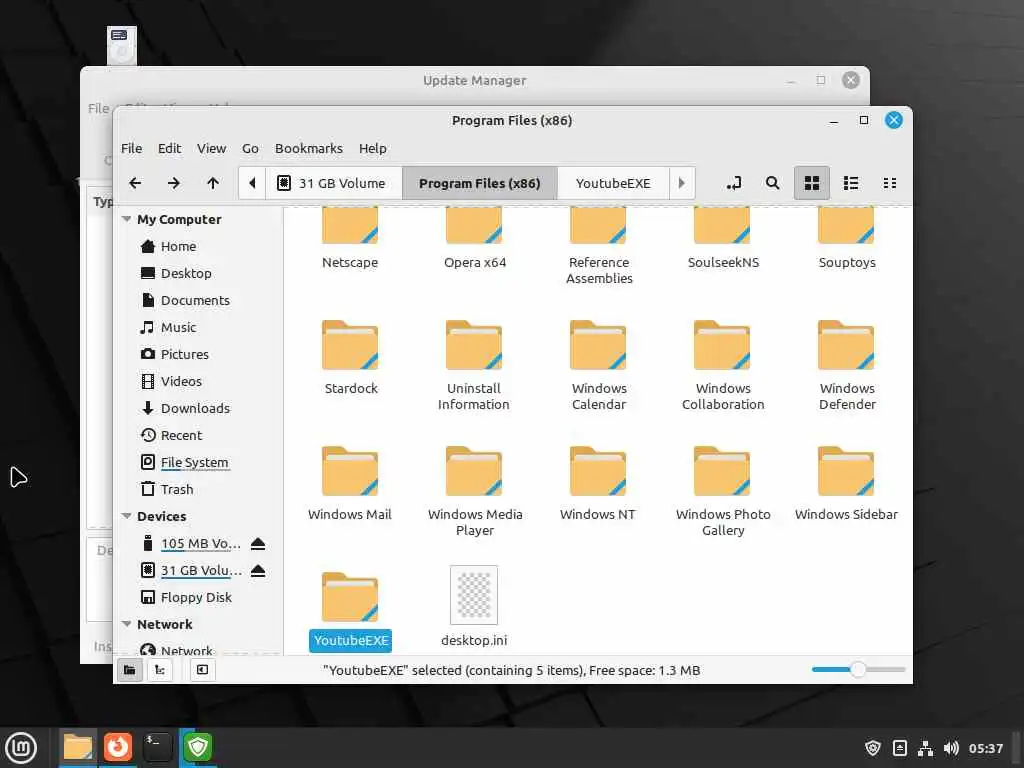Toggle the location entry icon
This screenshot has width=1024, height=768.
[734, 183]
